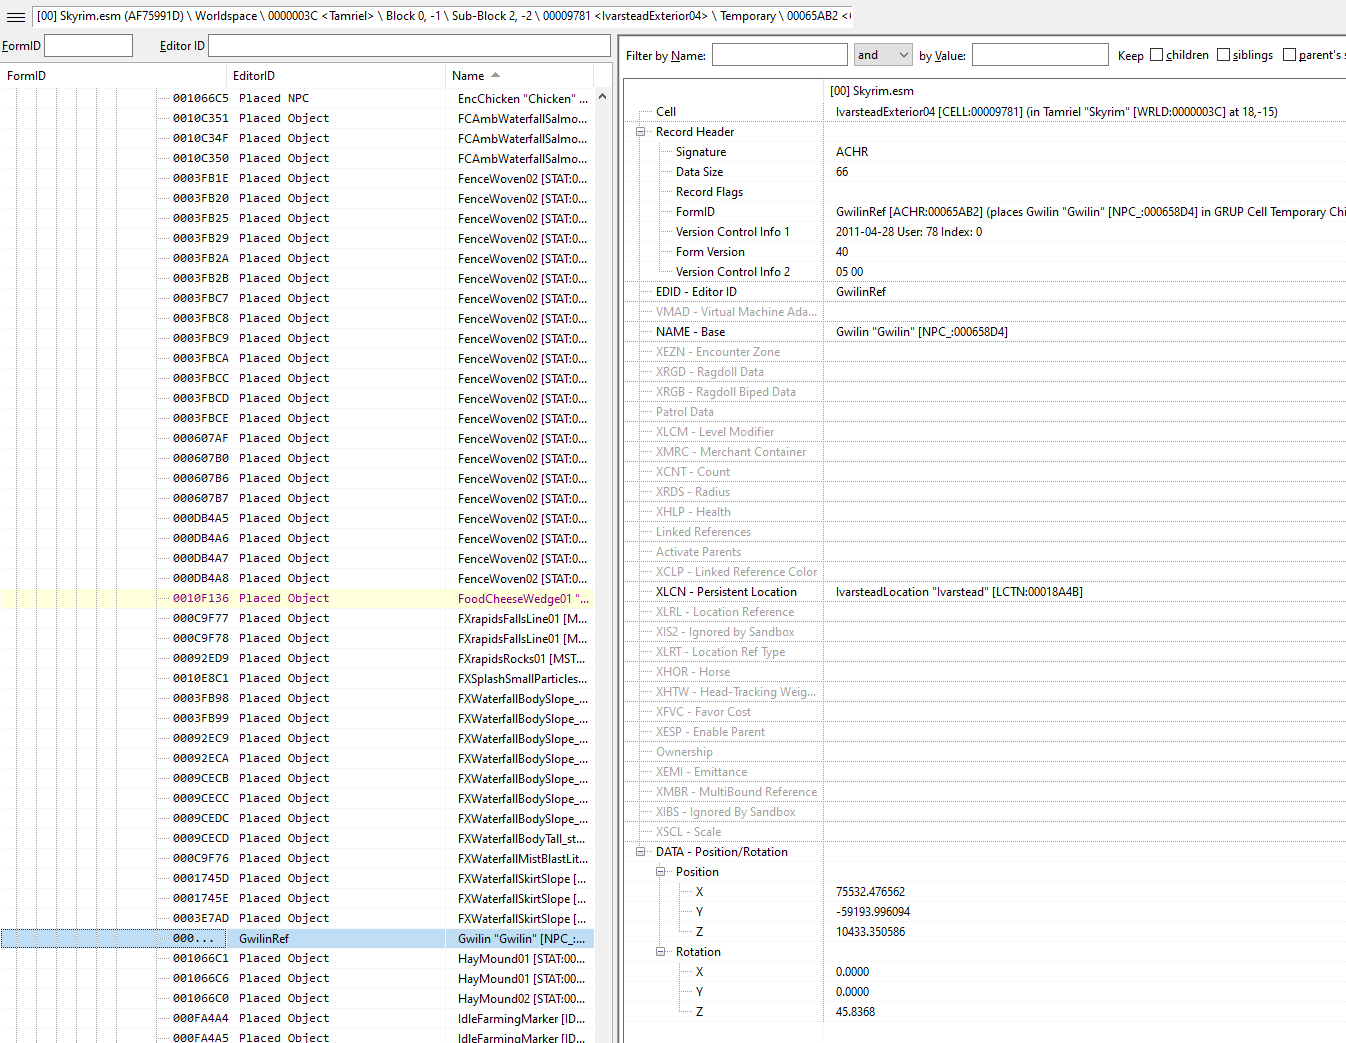Click the Version Control Info 2 value

[x=849, y=272]
